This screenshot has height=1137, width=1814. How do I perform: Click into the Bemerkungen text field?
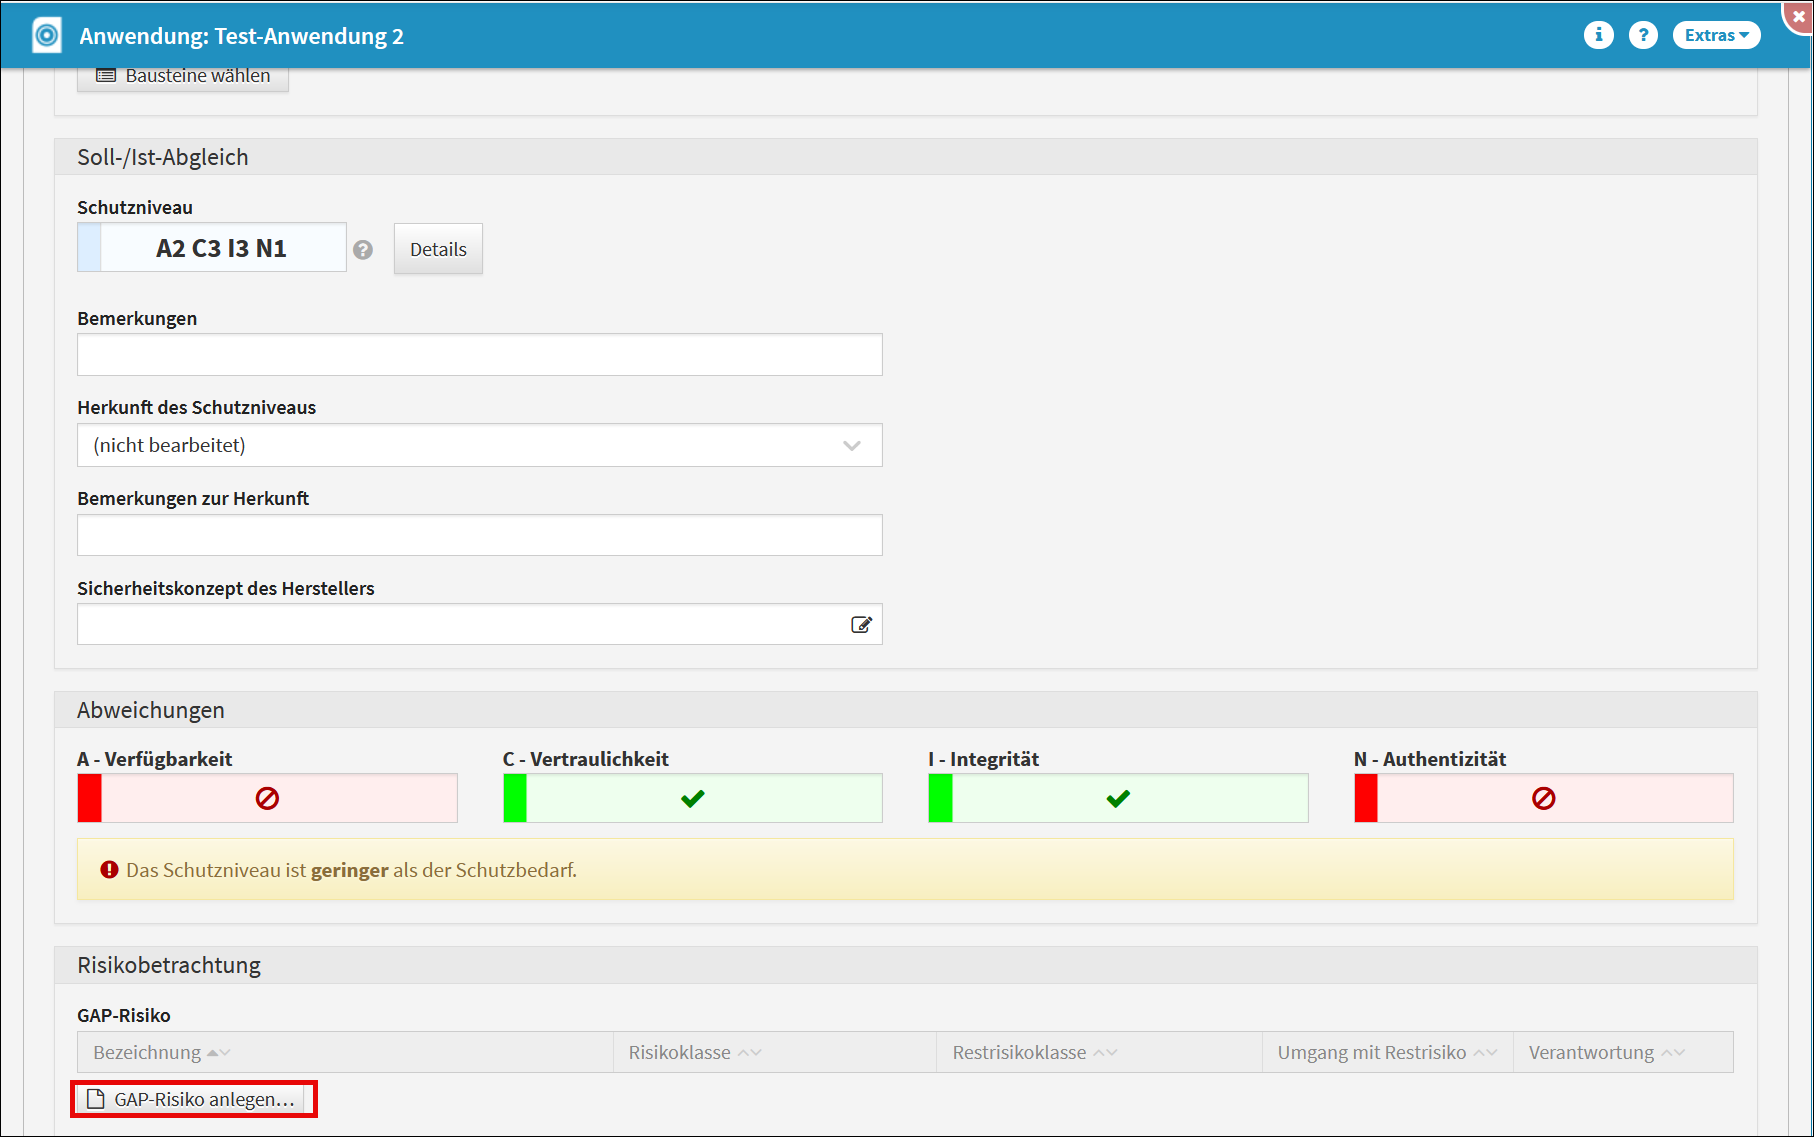coord(480,355)
